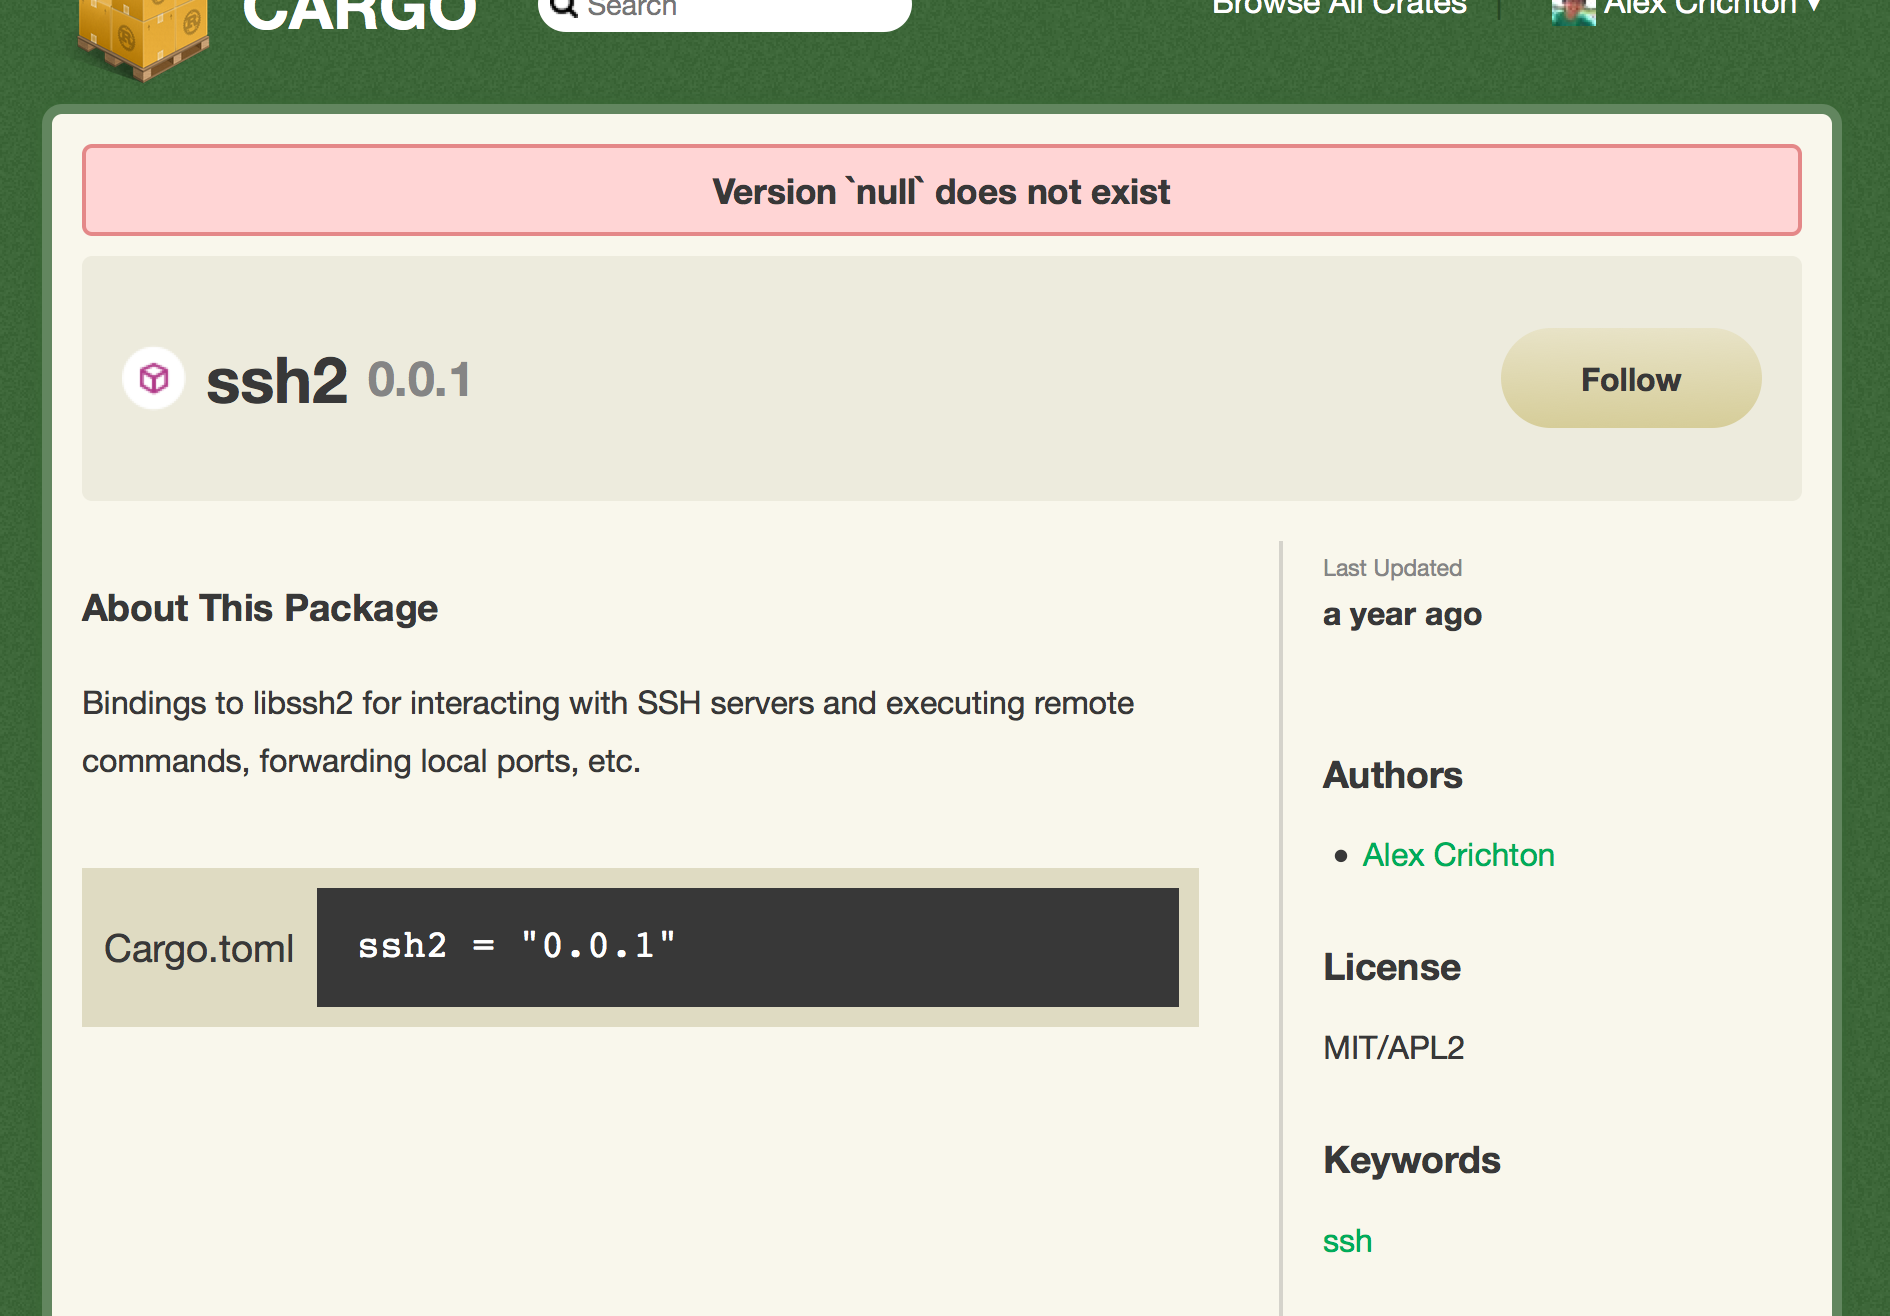The image size is (1890, 1316).
Task: Click the About This Package heading
Action: (x=260, y=608)
